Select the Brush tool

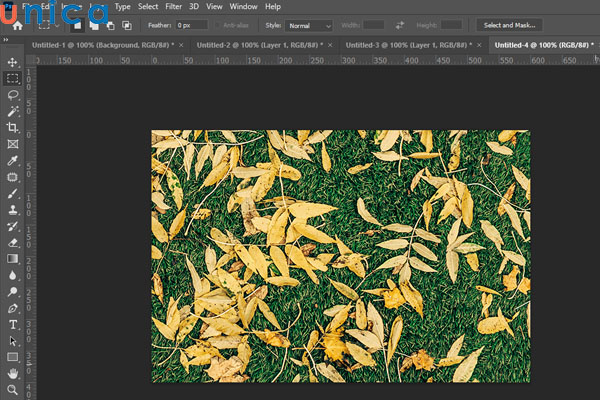point(13,193)
